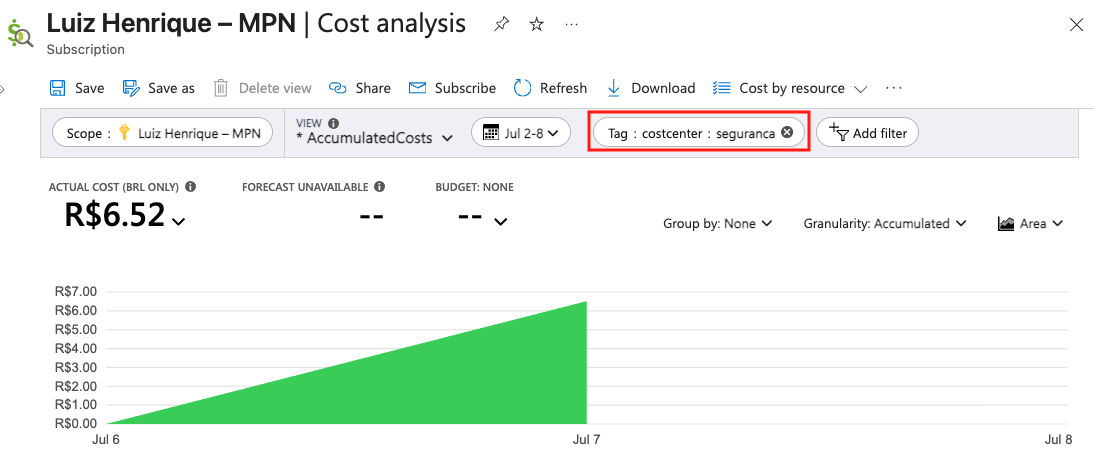This screenshot has height=461, width=1097.
Task: Click the Jul 6 axis label
Action: [106, 439]
